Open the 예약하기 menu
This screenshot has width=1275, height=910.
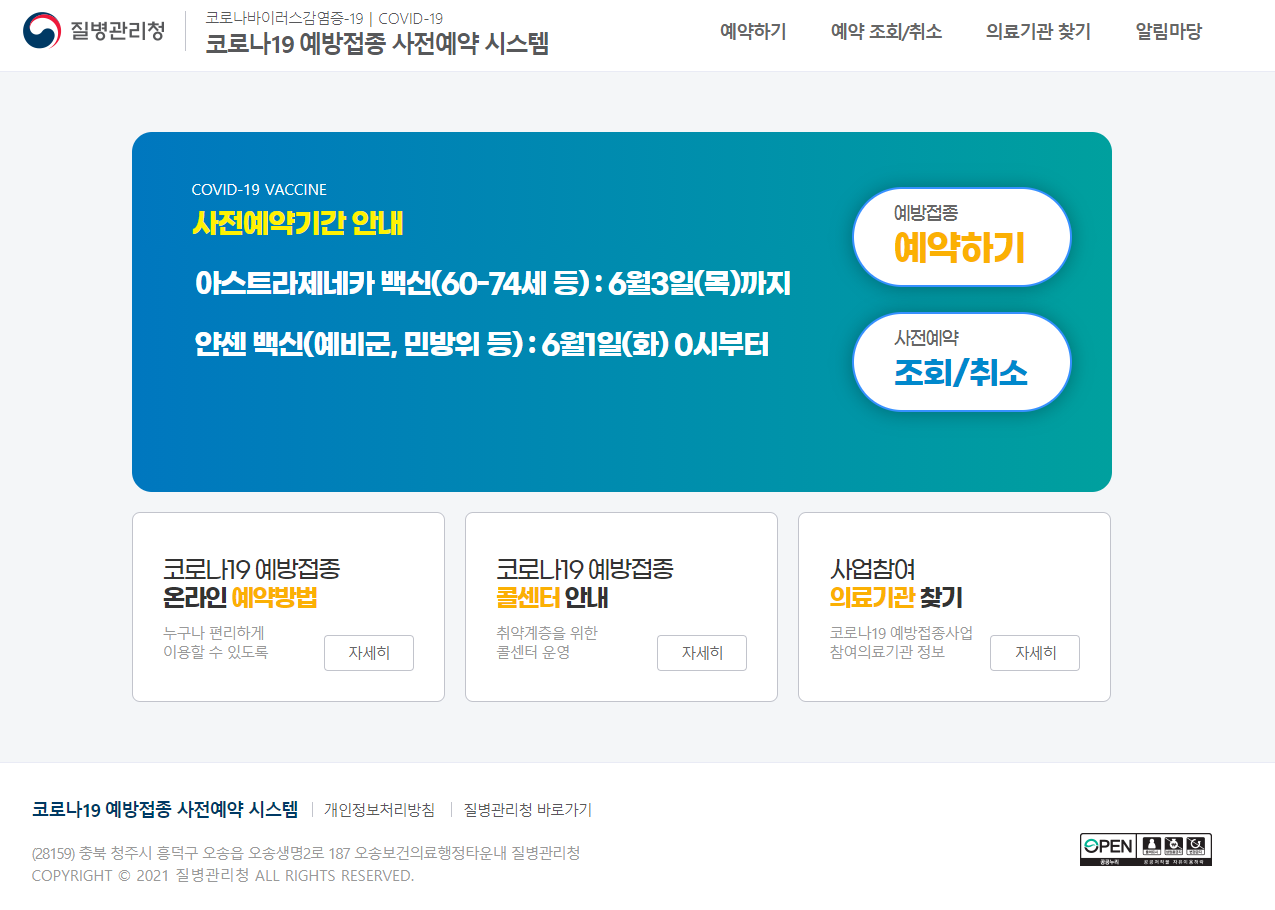pos(753,31)
